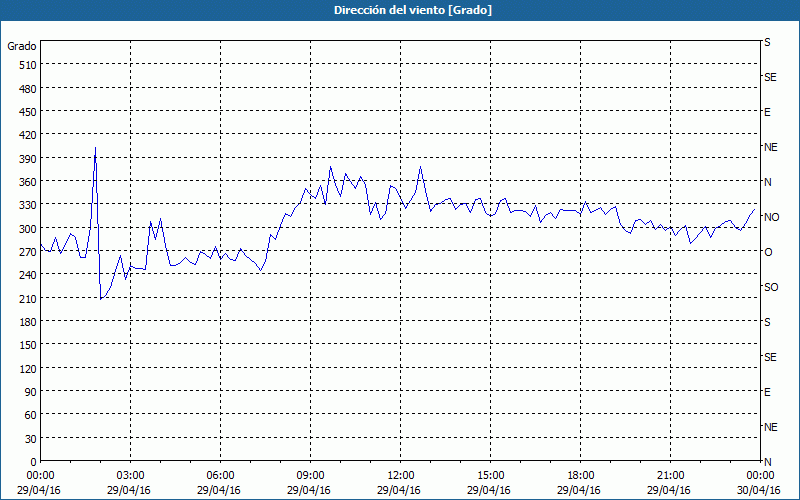The image size is (800, 500).
Task: Click the 'O' compass label level with 270
Action: (768, 252)
